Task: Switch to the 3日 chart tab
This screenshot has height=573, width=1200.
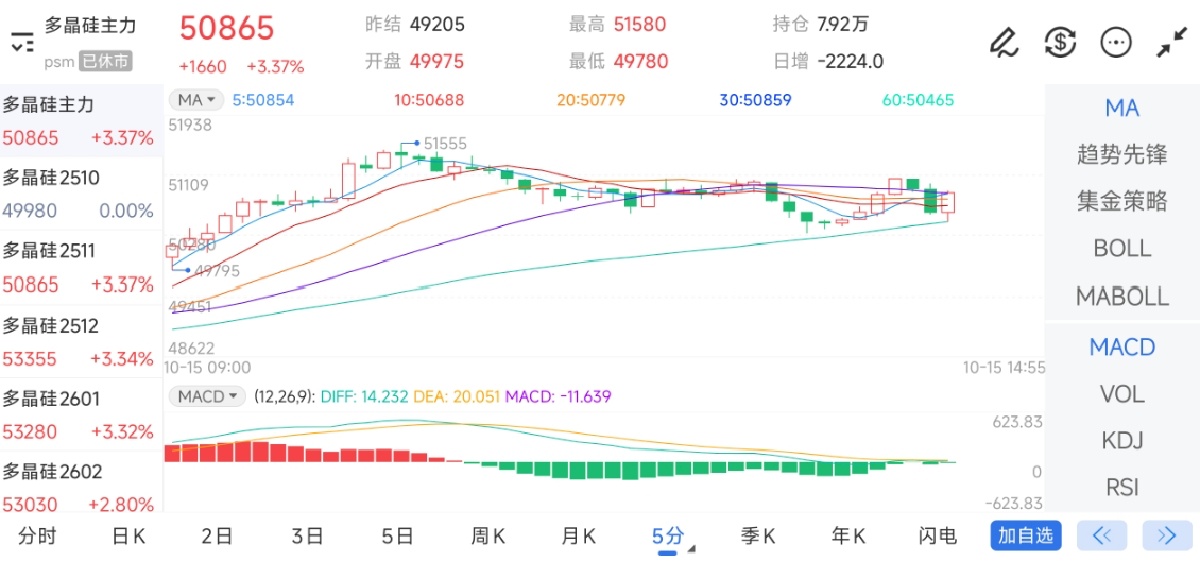Action: pos(307,536)
